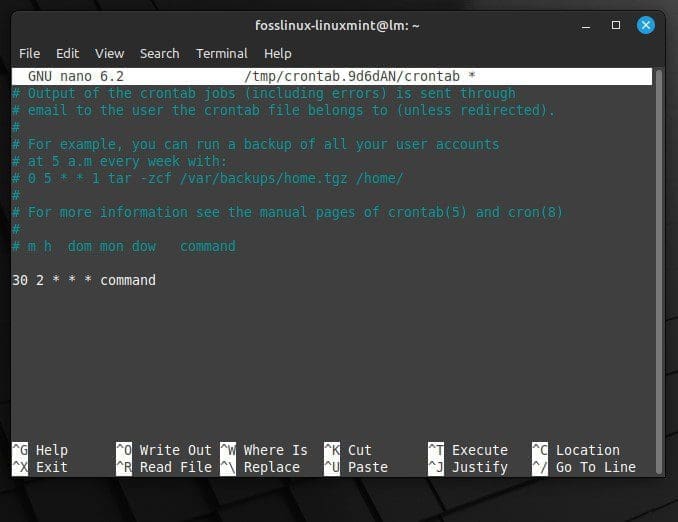The image size is (678, 522).
Task: Click the ^/ Go To Line shortcut
Action: tap(584, 467)
